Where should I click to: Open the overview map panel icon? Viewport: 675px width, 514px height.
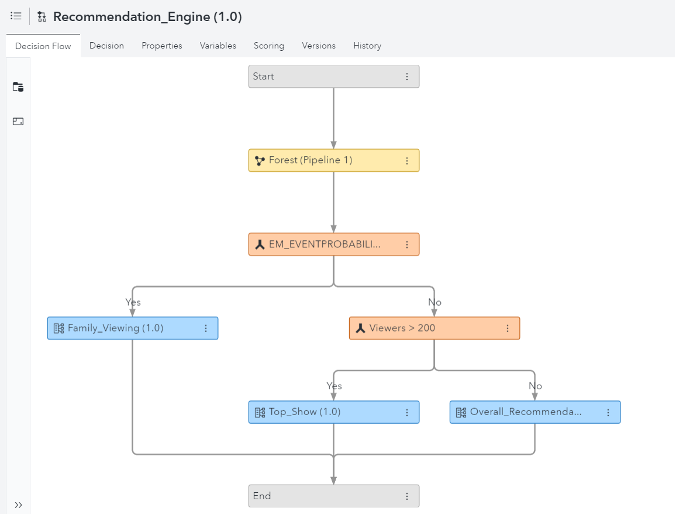tap(18, 121)
